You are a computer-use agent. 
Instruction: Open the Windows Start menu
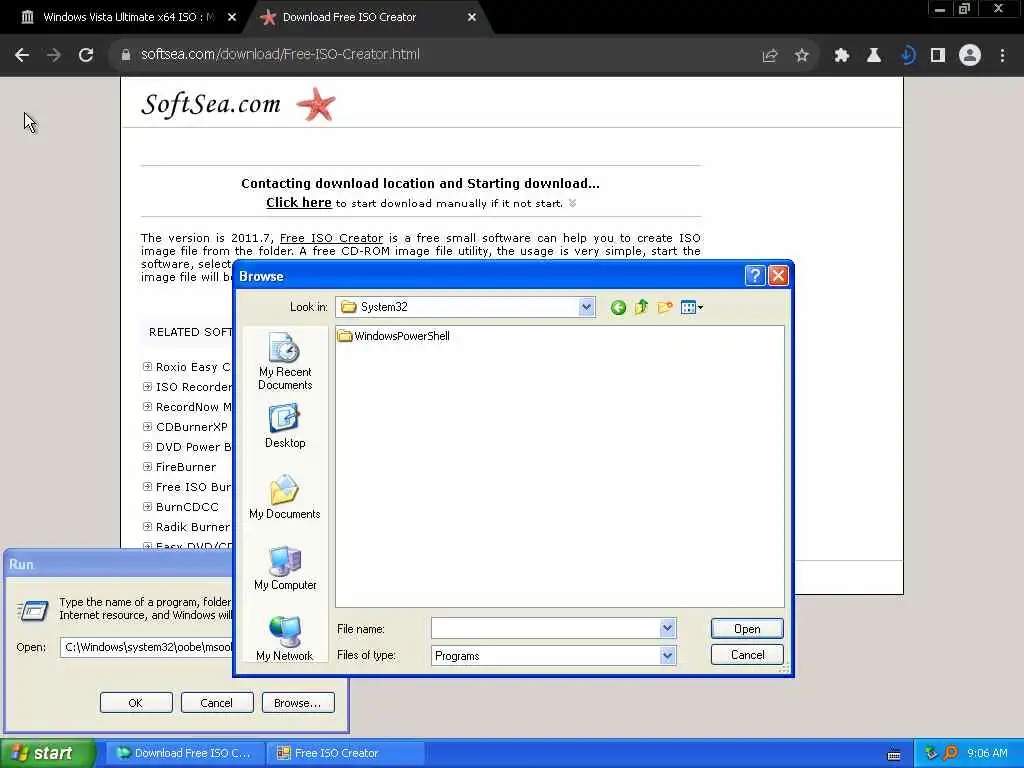pos(47,753)
